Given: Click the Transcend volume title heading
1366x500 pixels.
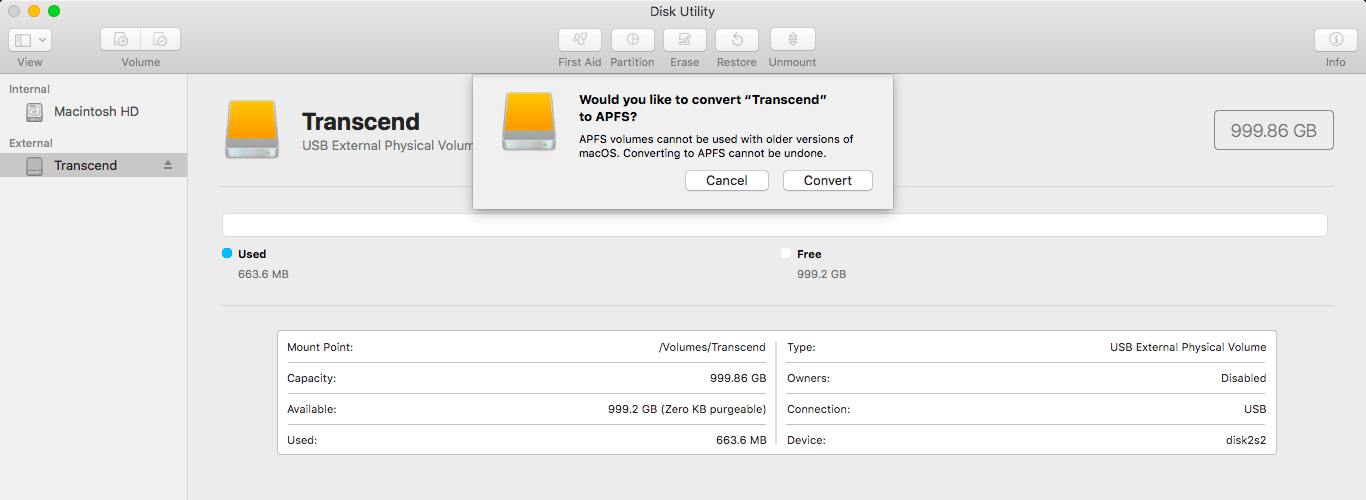Looking at the screenshot, I should pos(361,122).
